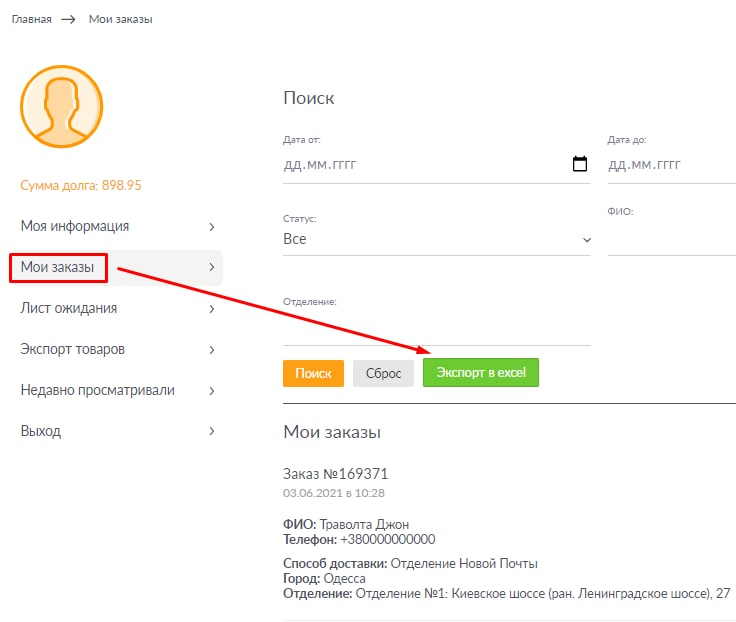Click the ФИО search input field
736x622 pixels.
coord(670,240)
